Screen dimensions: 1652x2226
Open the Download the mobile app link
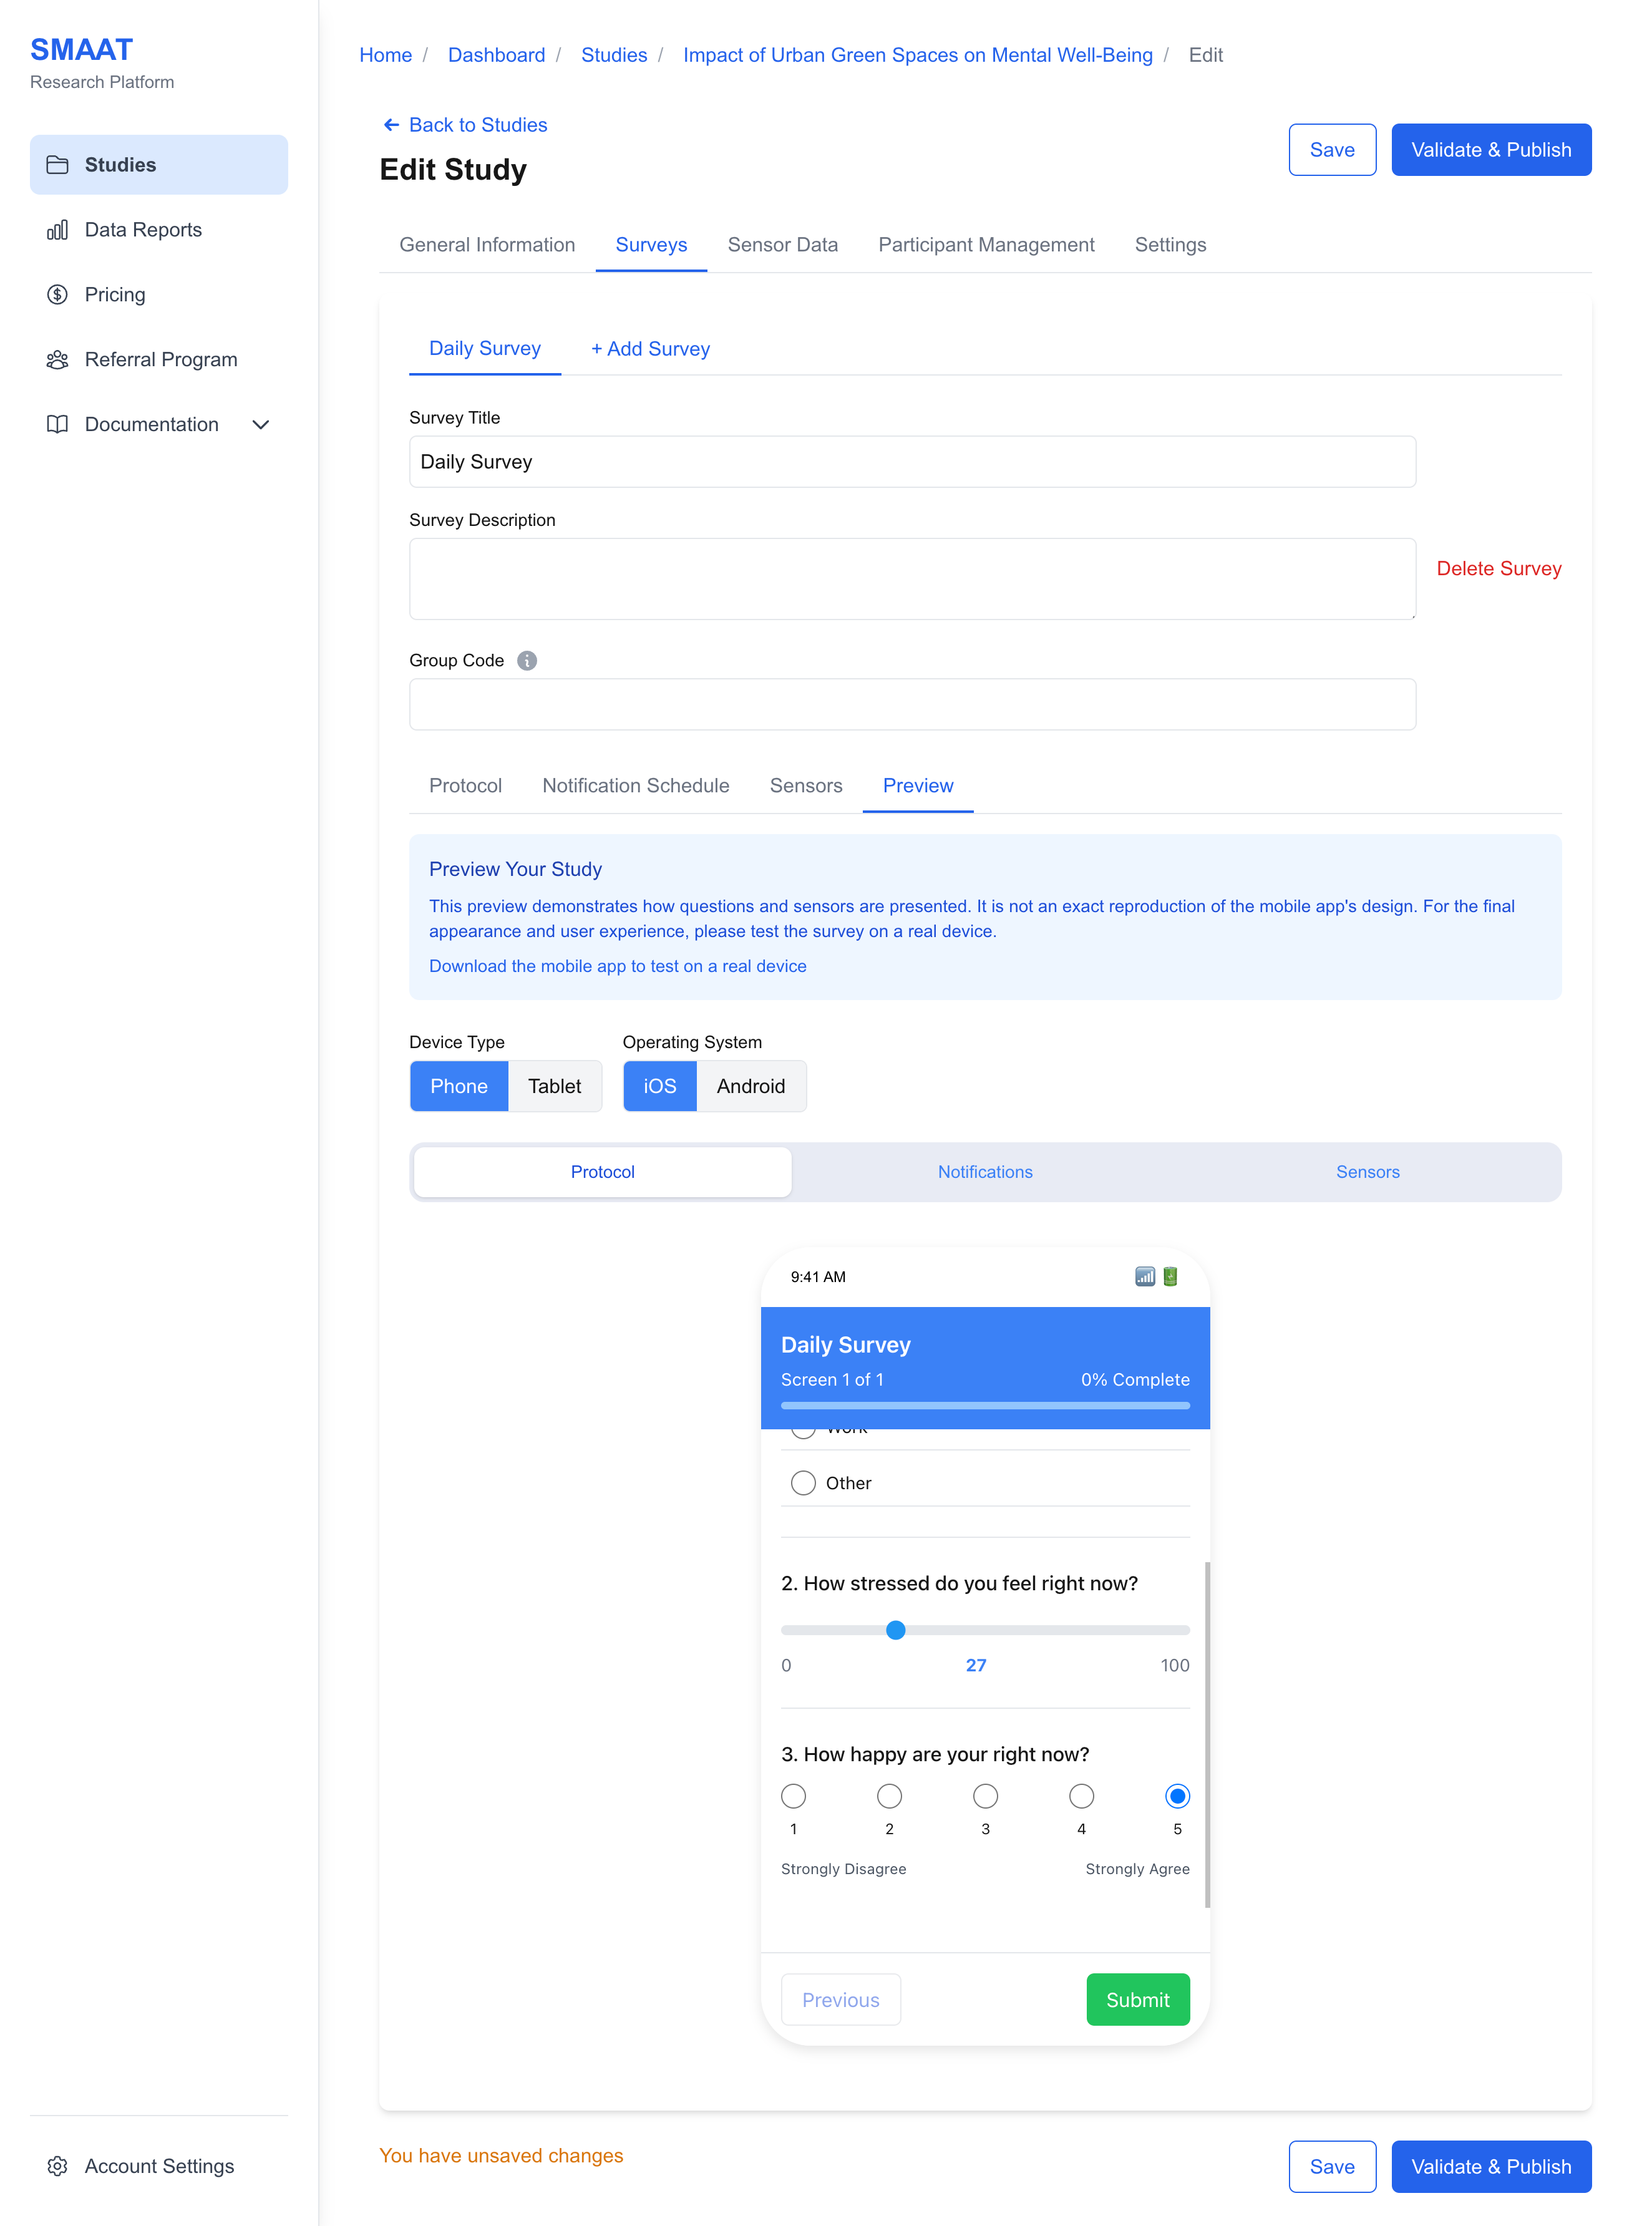tap(617, 966)
